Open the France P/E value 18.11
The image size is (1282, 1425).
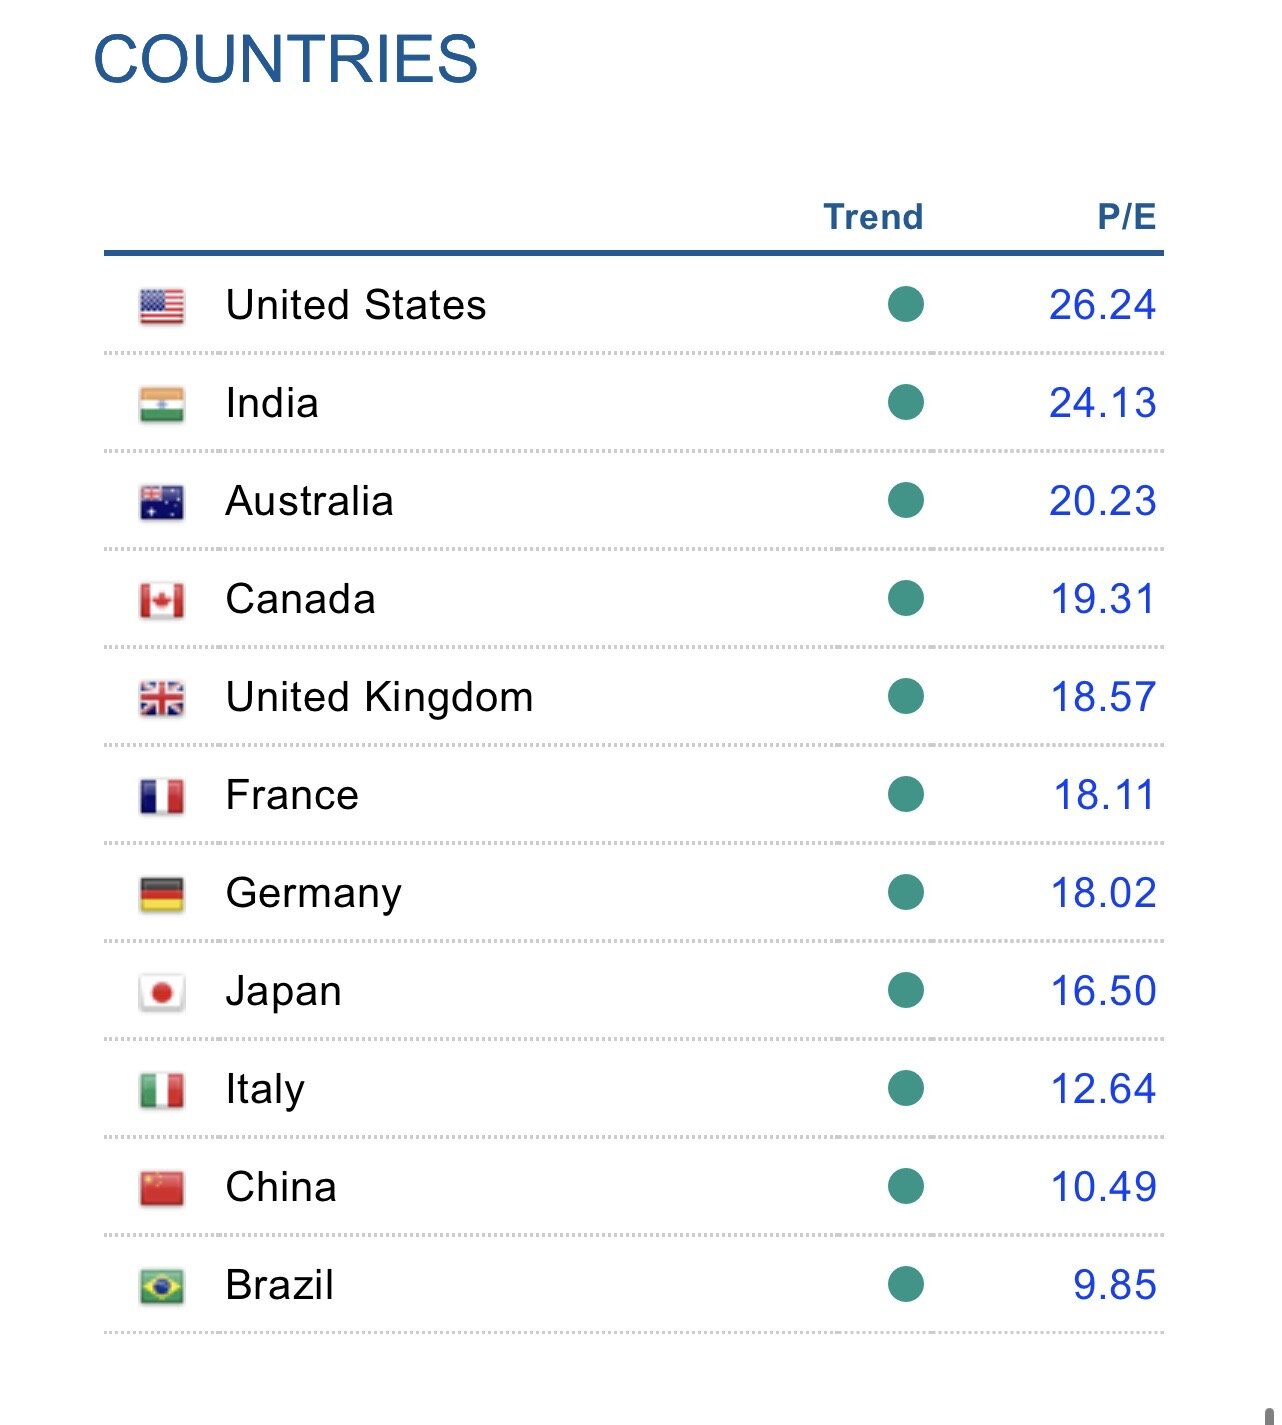[x=1104, y=795]
